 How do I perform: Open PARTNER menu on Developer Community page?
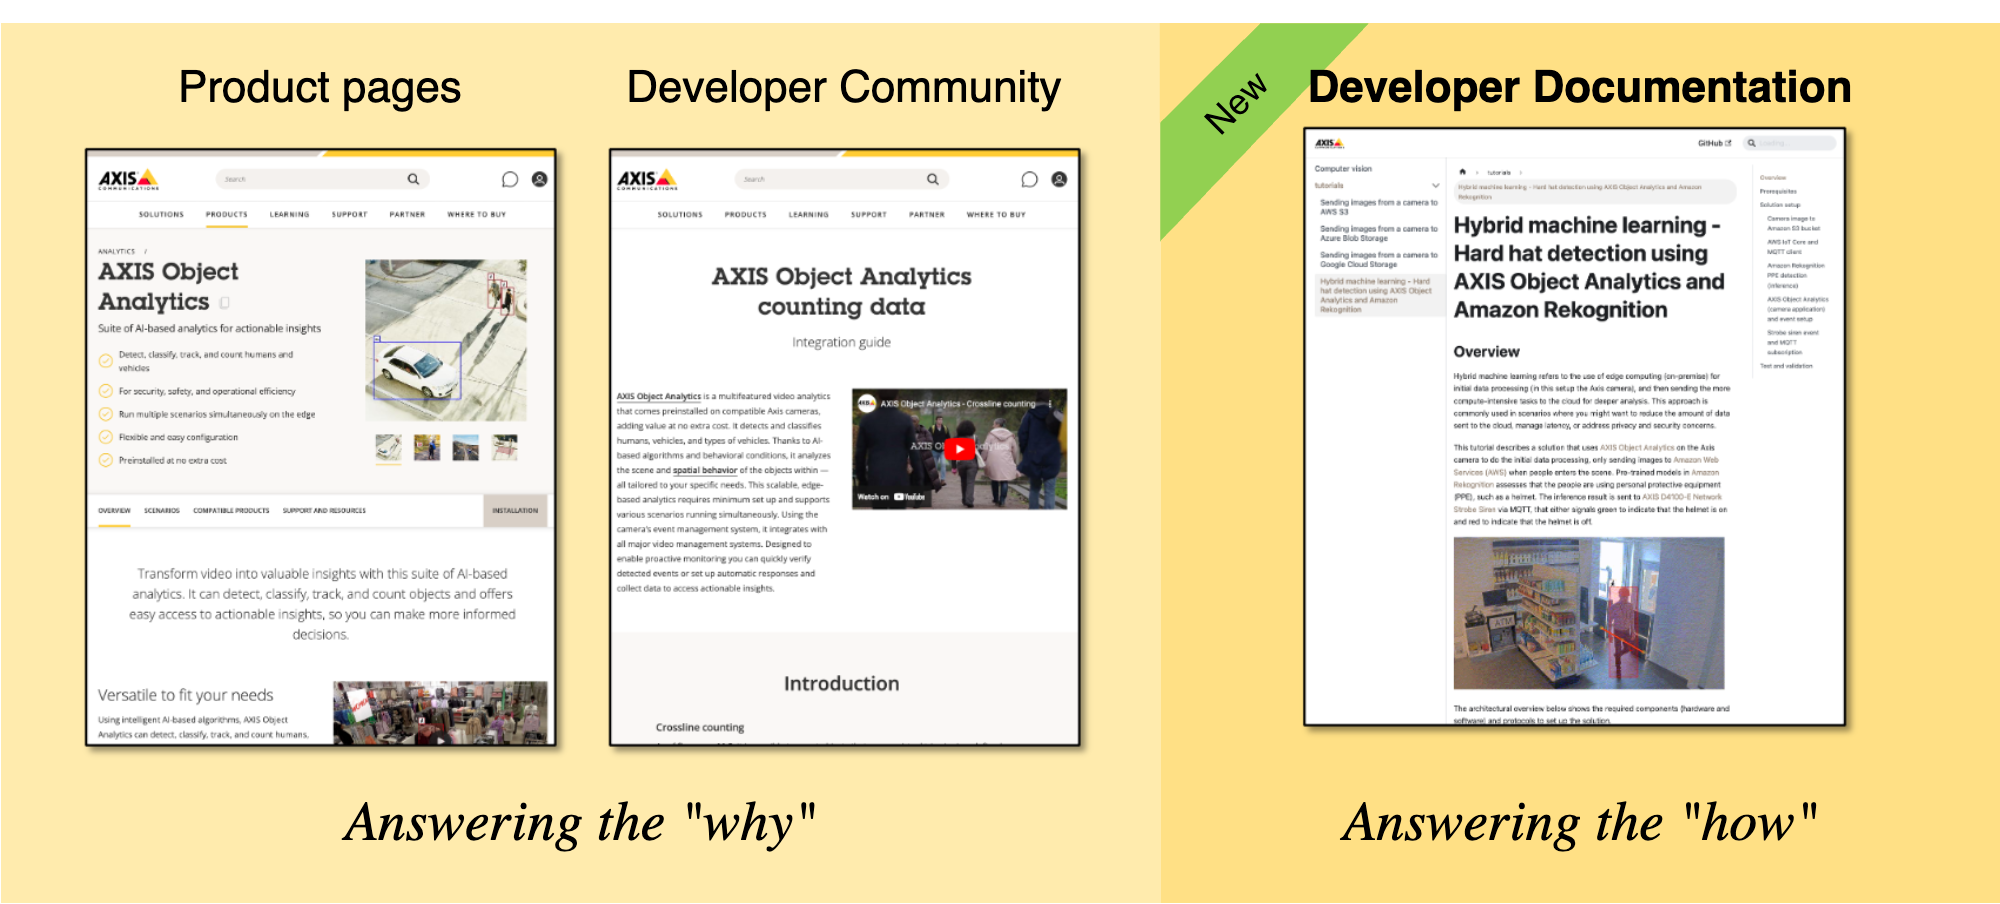[926, 214]
